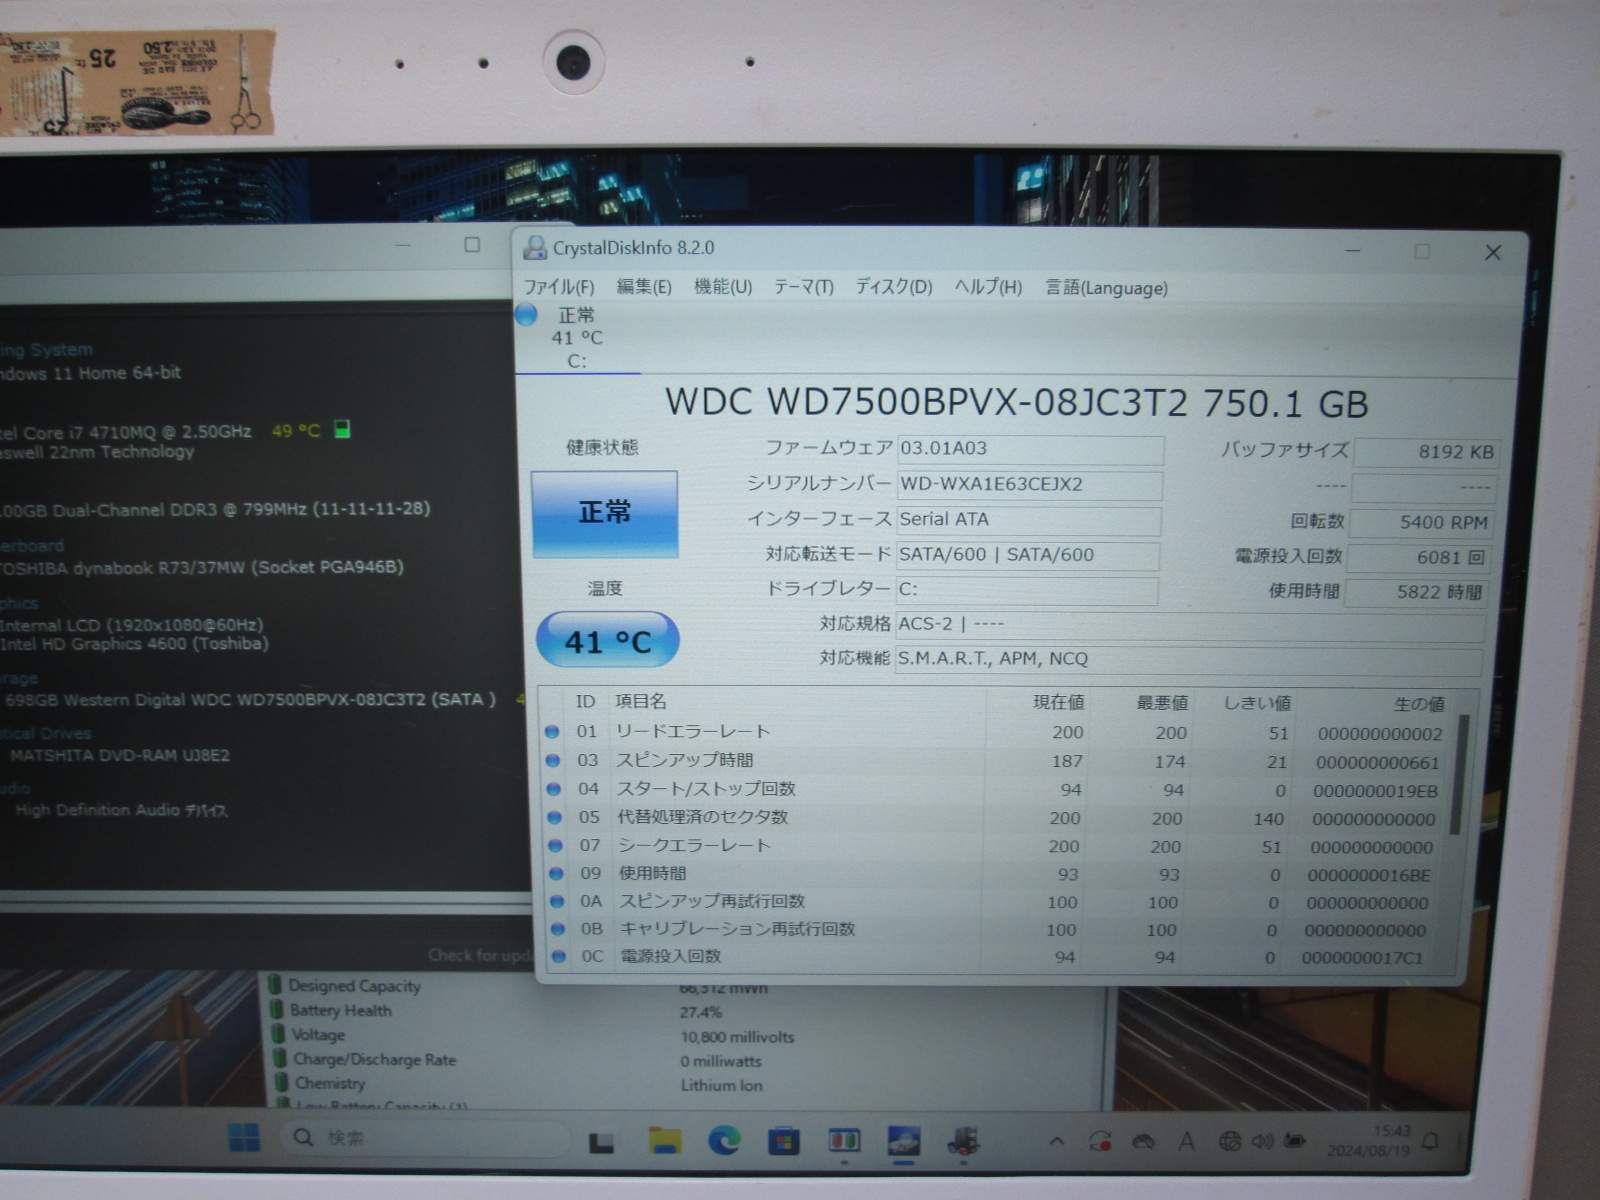The image size is (1600, 1200).
Task: Select the 0C 電源投入回数 row
Action: 996,957
